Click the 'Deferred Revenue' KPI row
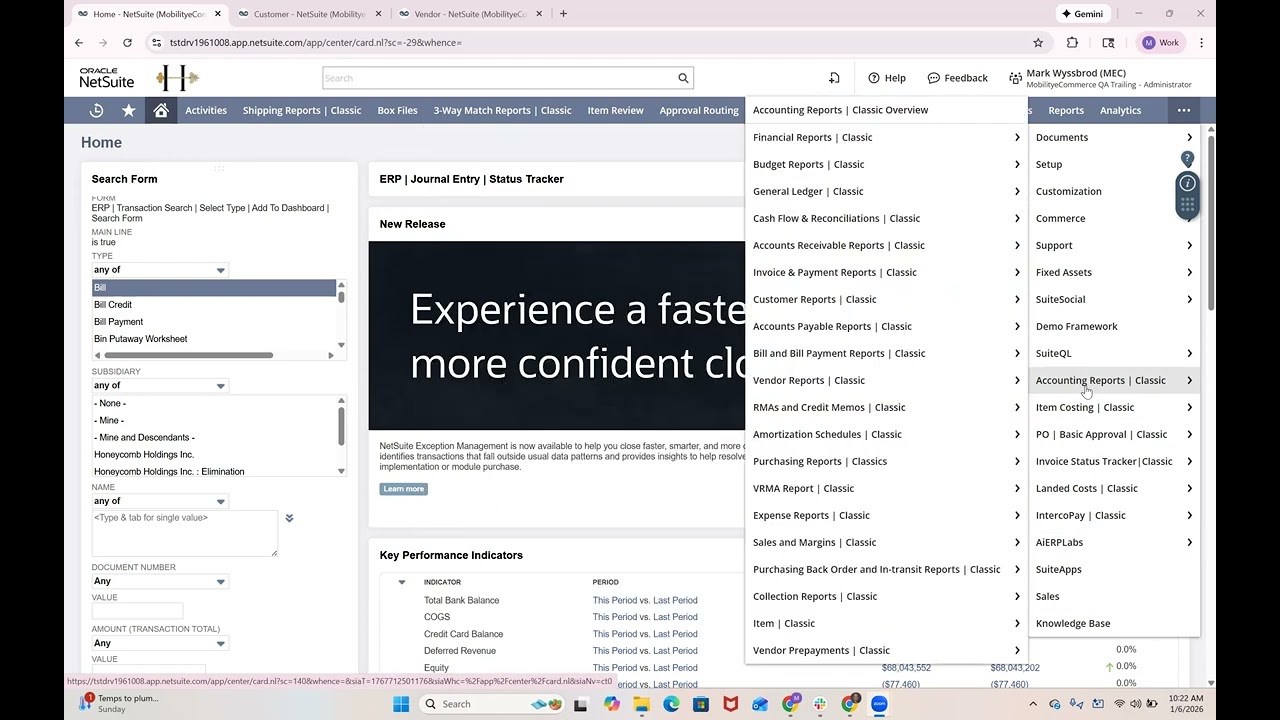 pos(459,651)
